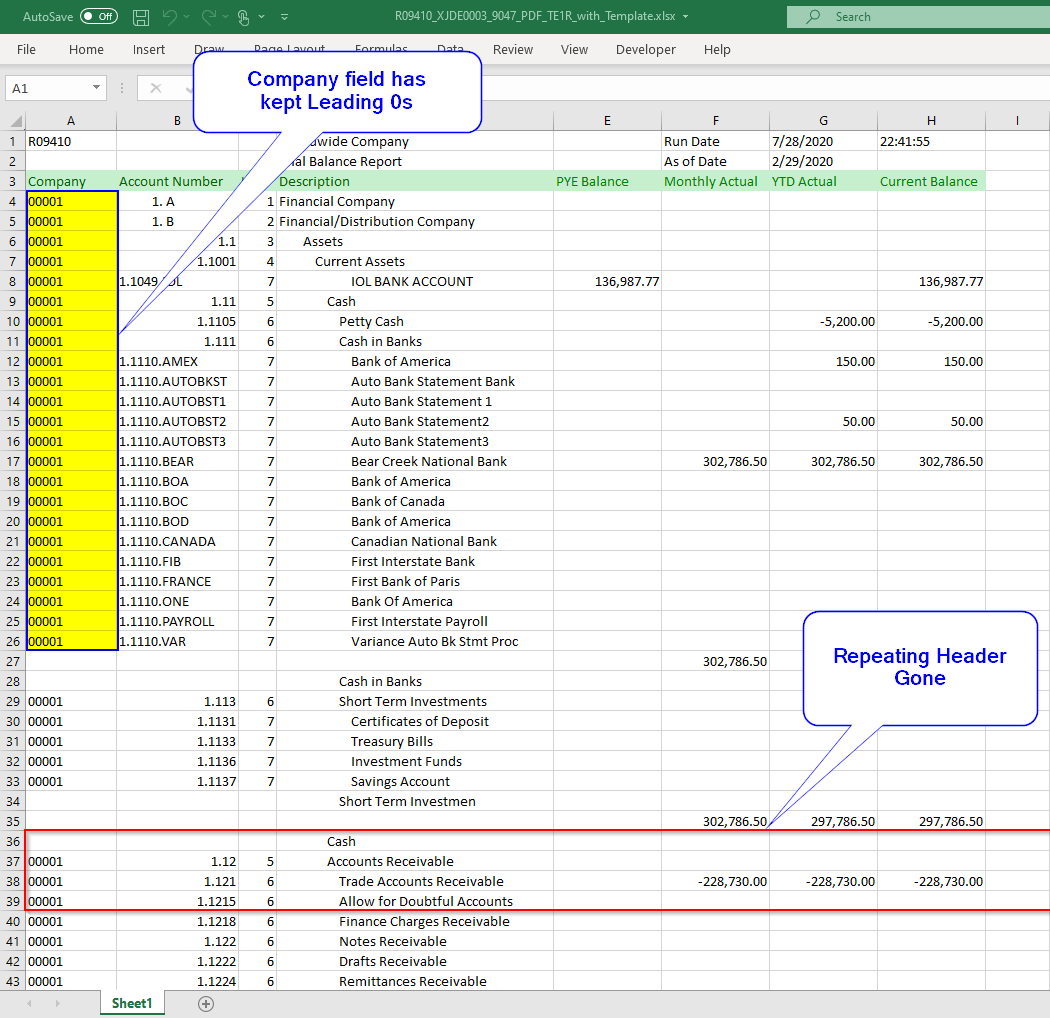This screenshot has width=1050, height=1018.
Task: Confirm entry with the formula bar checkmark
Action: click(x=189, y=88)
